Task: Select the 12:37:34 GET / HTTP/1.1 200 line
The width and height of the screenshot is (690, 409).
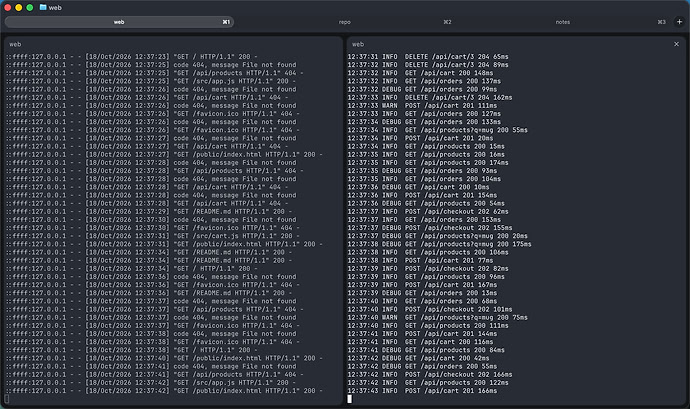Action: point(132,269)
